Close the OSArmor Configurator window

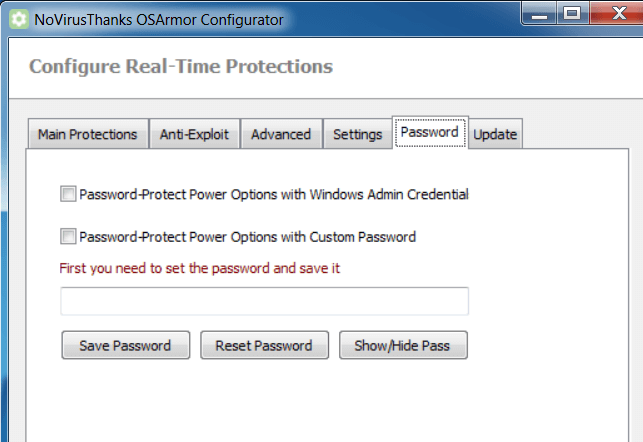click(618, 14)
